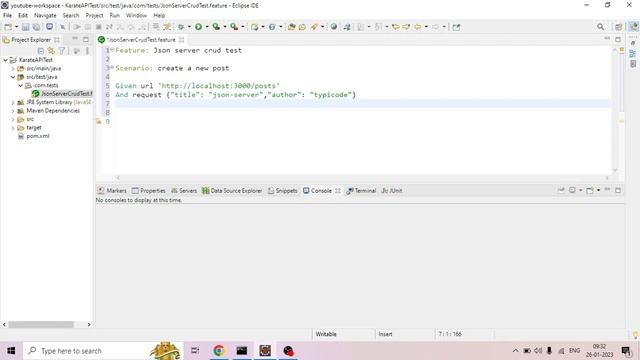
Task: Click the Search flashlight icon in the toolbar
Action: pyautogui.click(x=314, y=27)
